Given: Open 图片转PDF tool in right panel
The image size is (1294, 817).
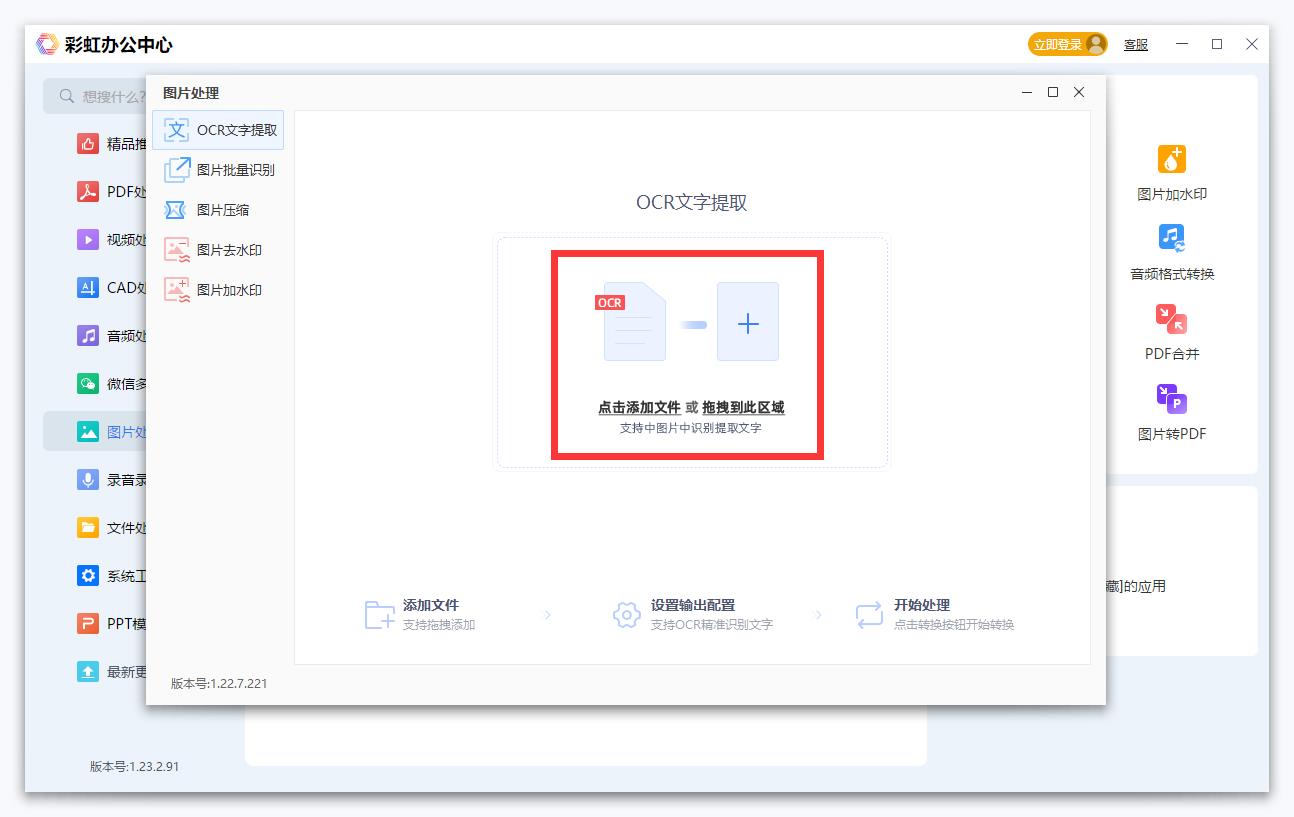Looking at the screenshot, I should coord(1172,412).
